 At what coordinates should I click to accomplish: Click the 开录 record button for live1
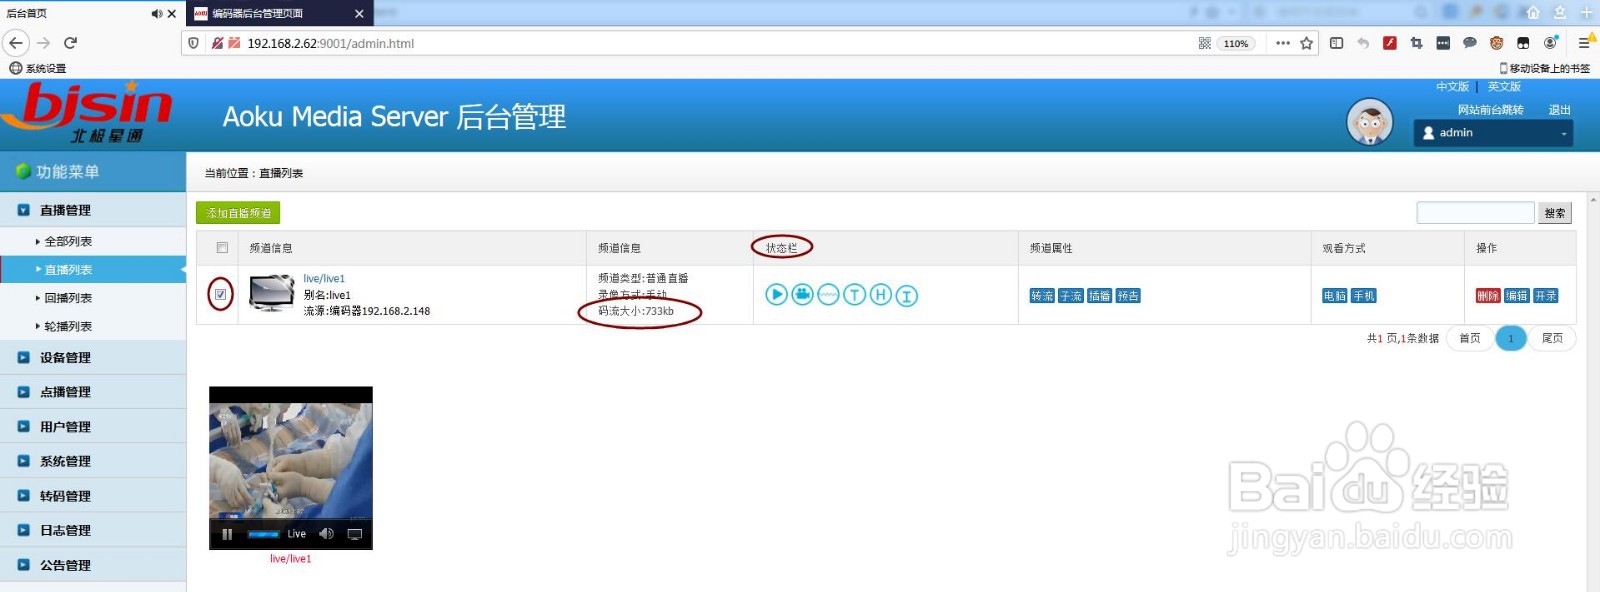(x=1546, y=296)
